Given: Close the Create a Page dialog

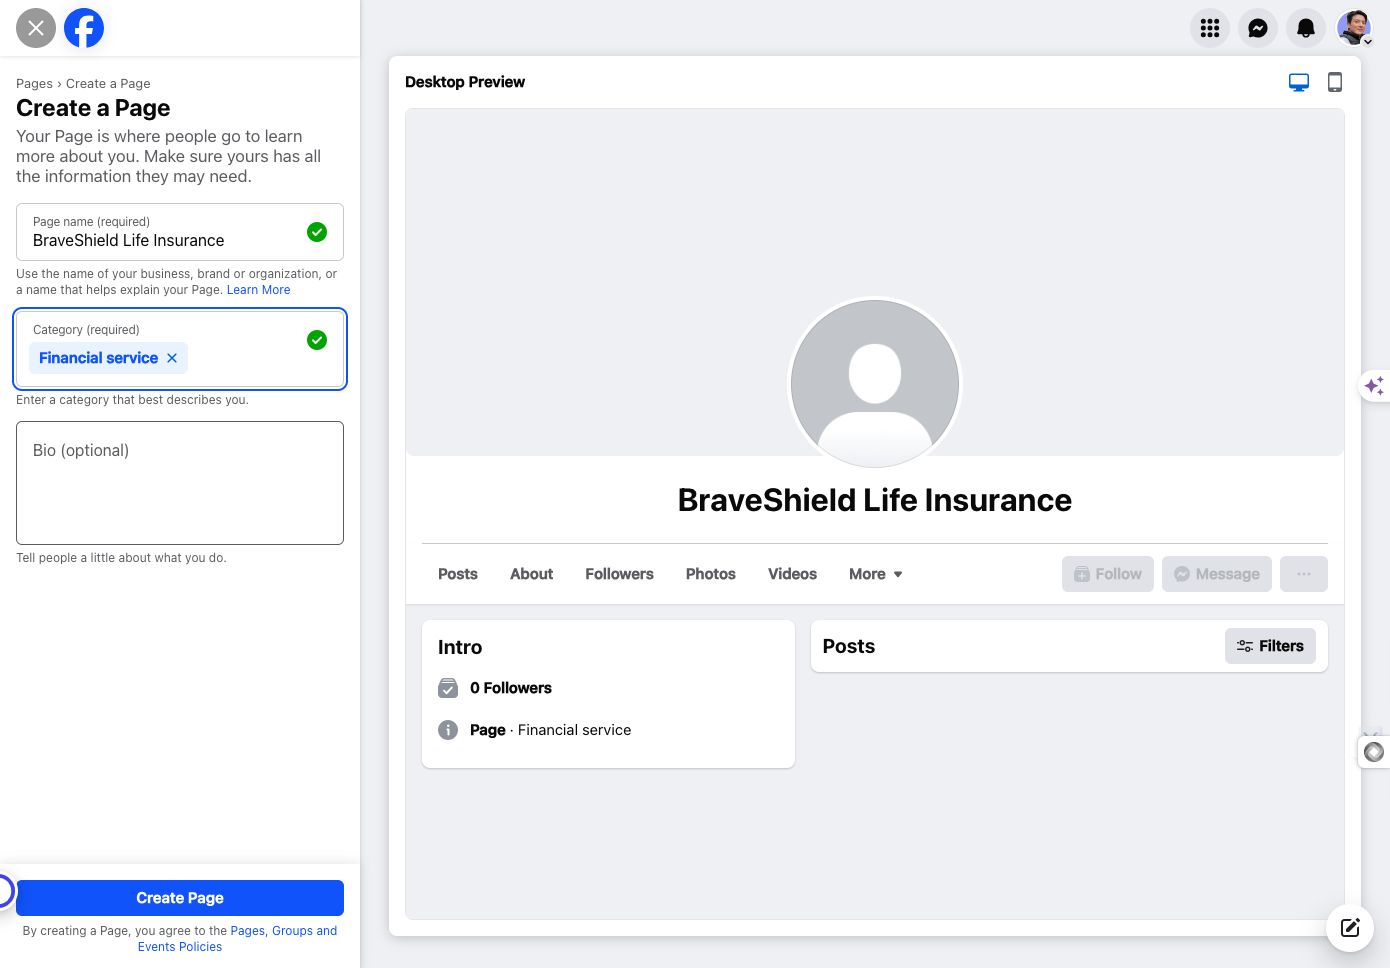Looking at the screenshot, I should [x=36, y=28].
